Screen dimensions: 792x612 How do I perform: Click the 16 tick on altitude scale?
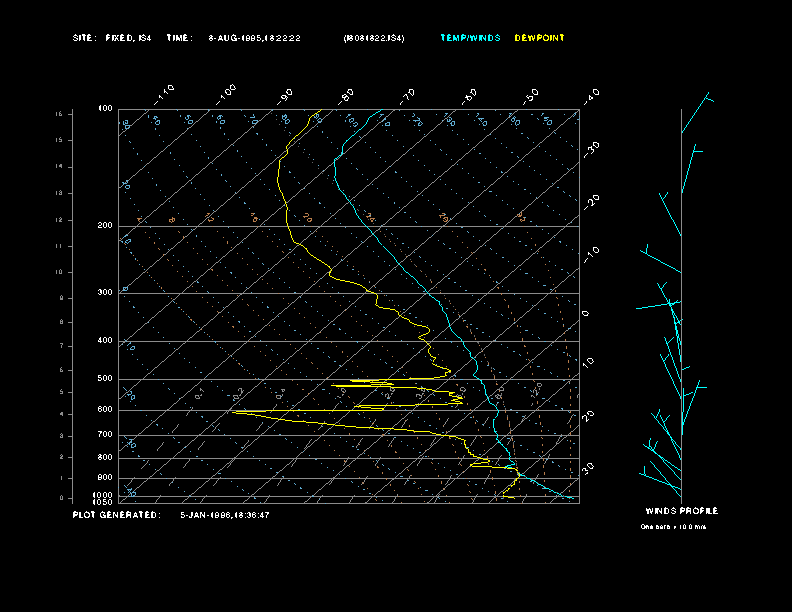tap(59, 114)
